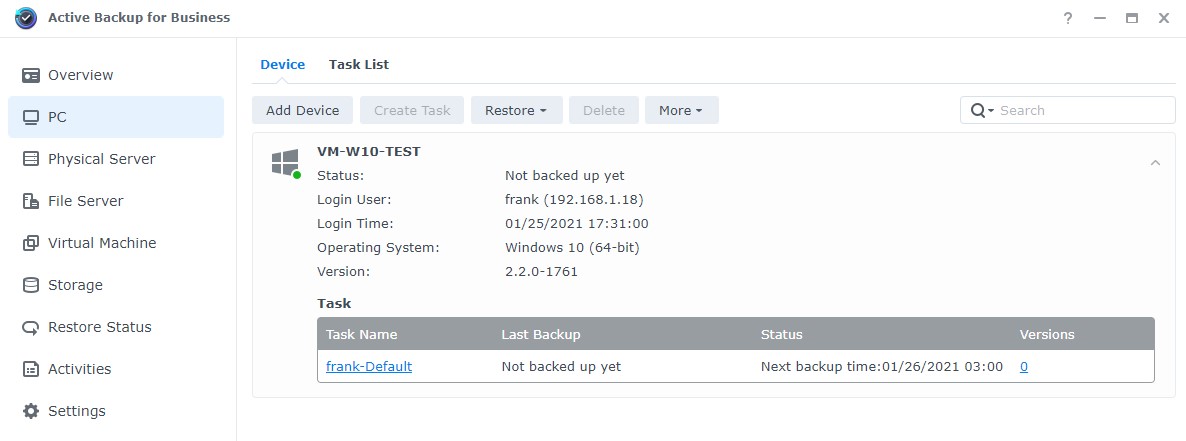Select the PC monitor icon in sidebar
Image resolution: width=1186 pixels, height=441 pixels.
point(31,117)
